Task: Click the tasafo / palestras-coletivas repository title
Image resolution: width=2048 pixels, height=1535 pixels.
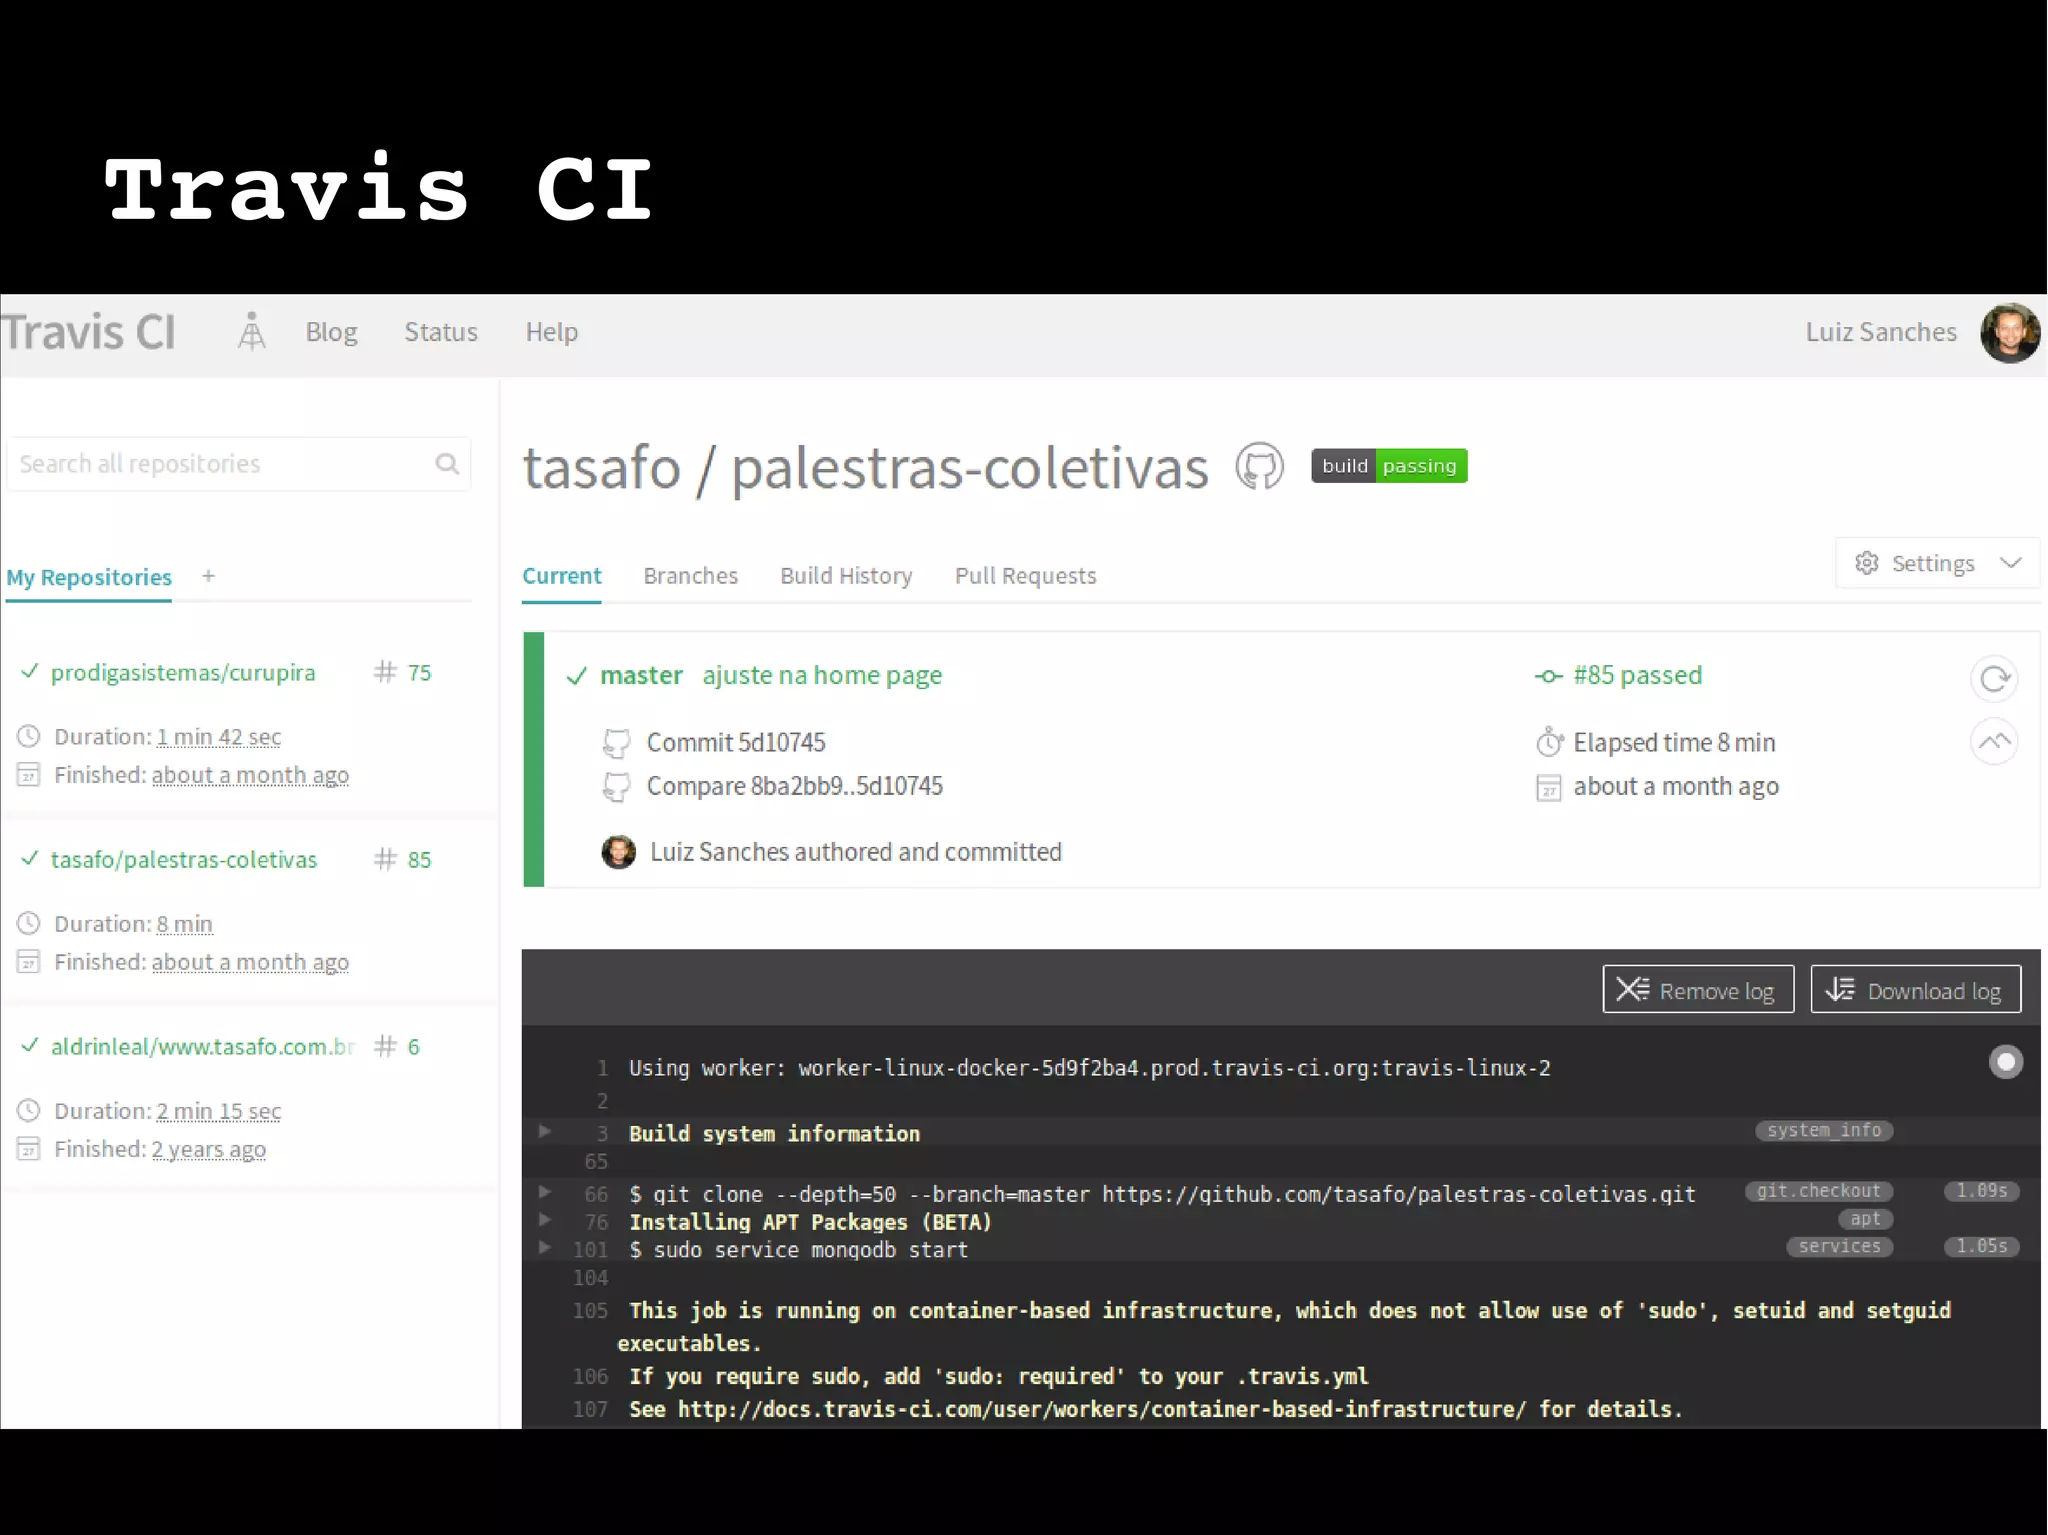Action: tap(865, 468)
